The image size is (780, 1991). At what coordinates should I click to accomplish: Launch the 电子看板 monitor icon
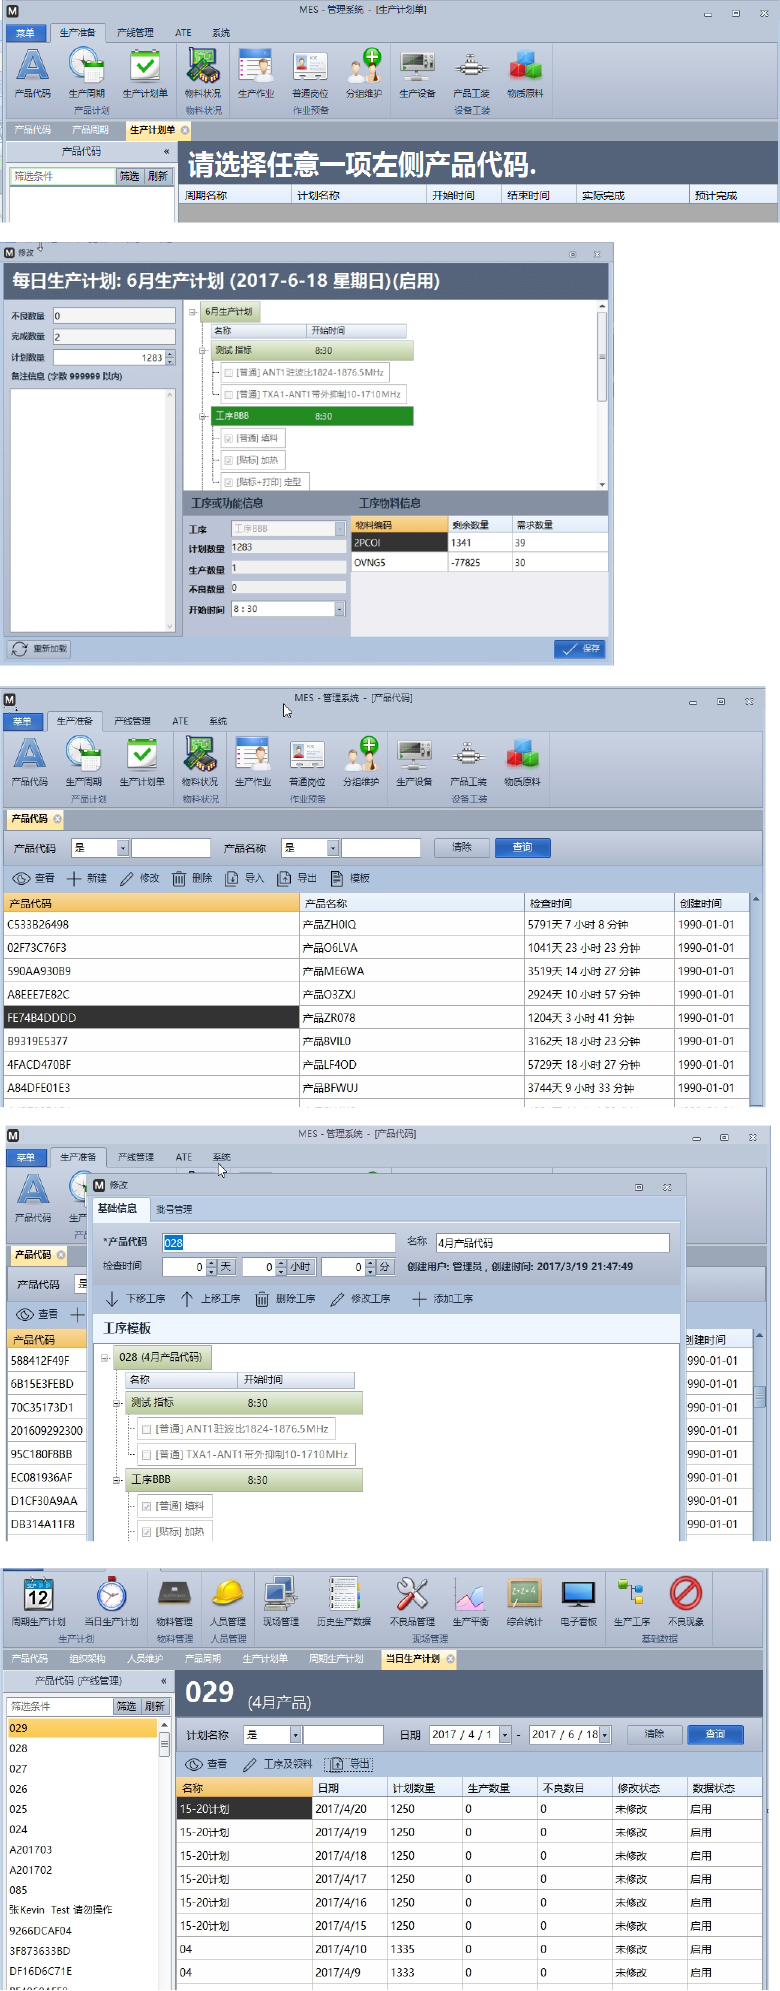click(x=578, y=1598)
